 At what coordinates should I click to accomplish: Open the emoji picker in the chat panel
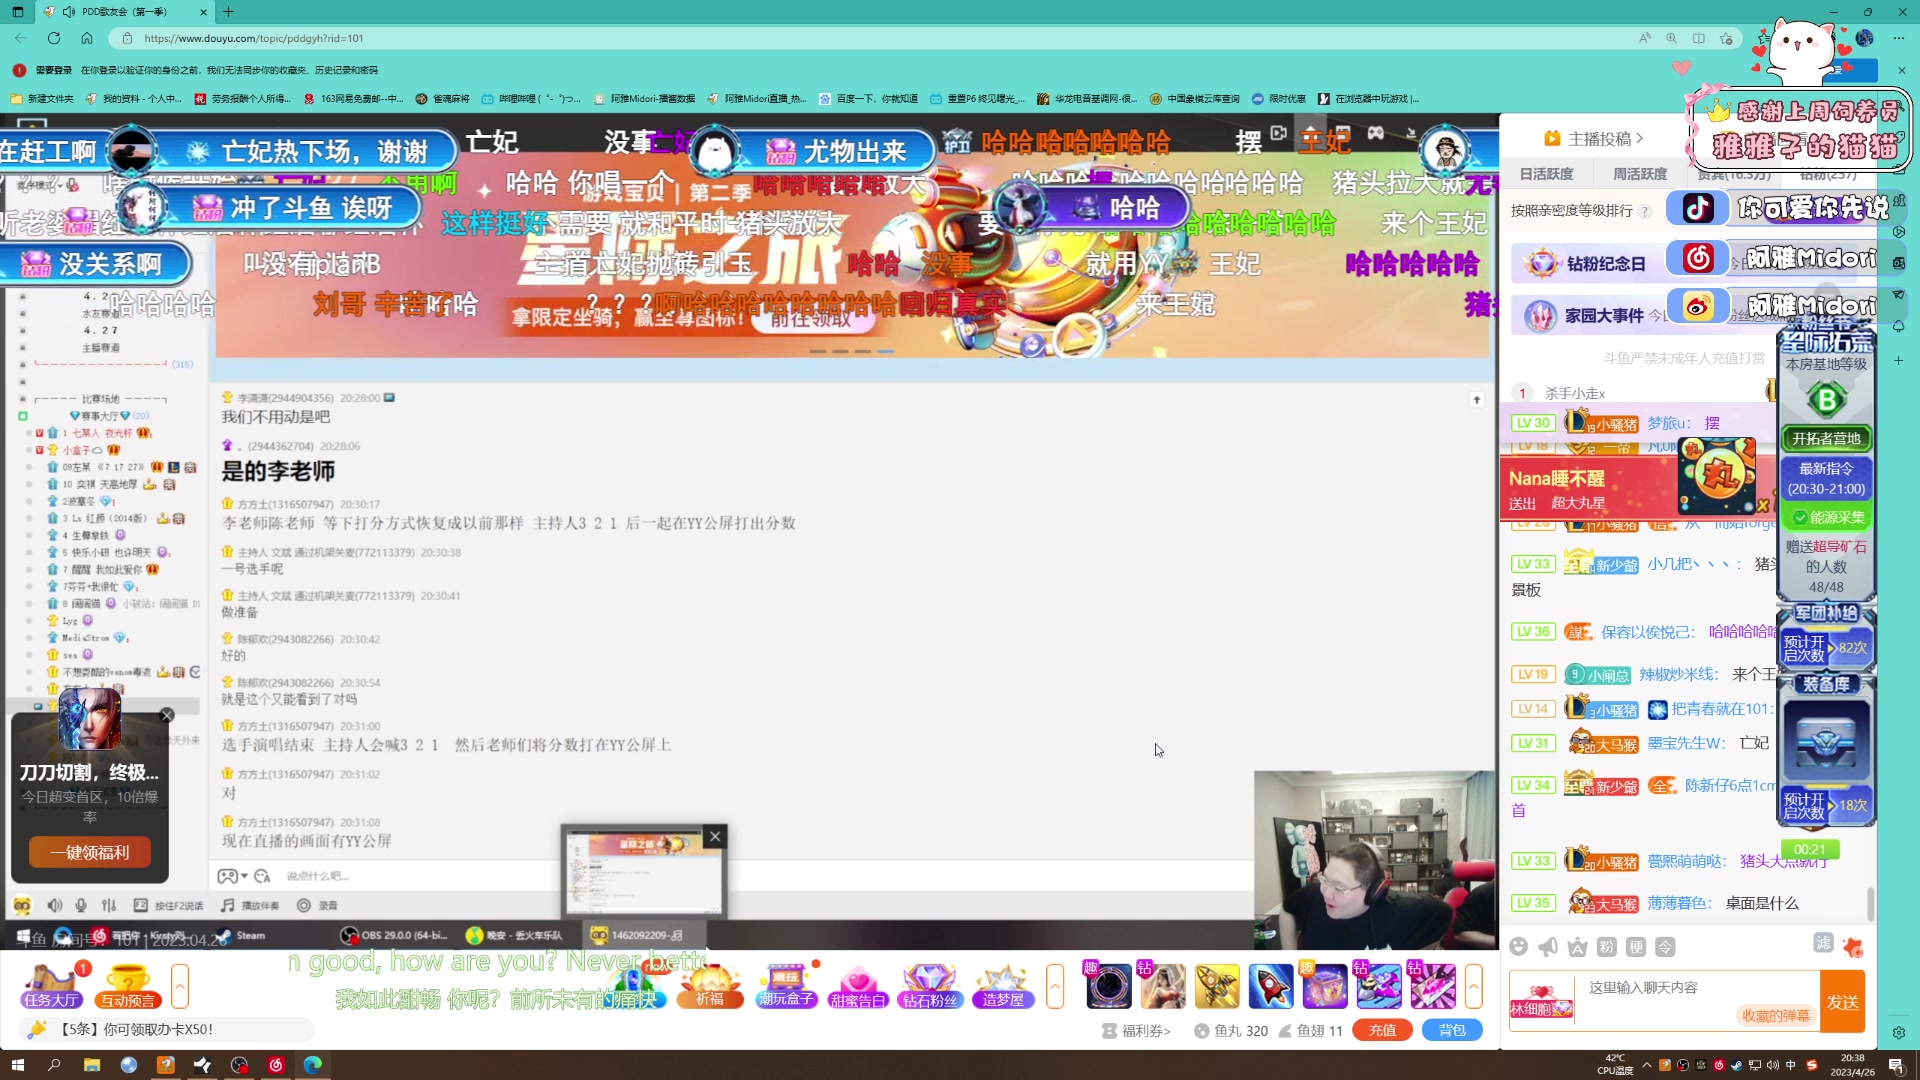tap(1518, 948)
